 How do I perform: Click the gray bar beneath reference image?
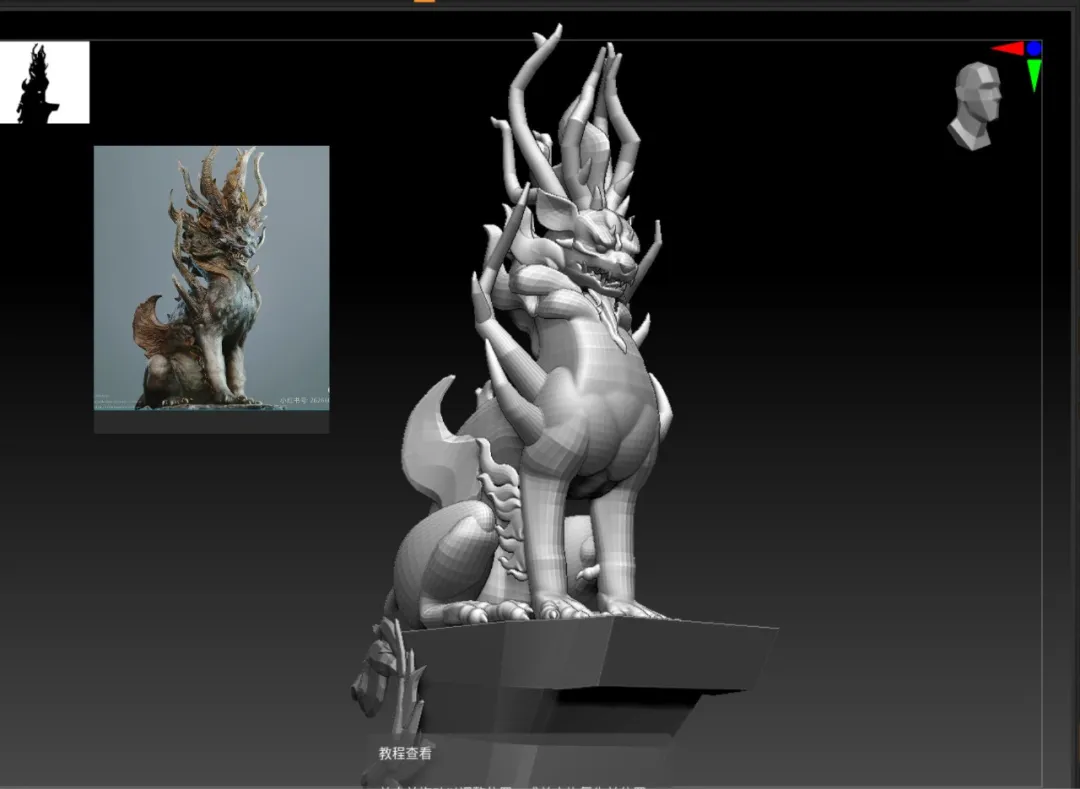pos(211,422)
